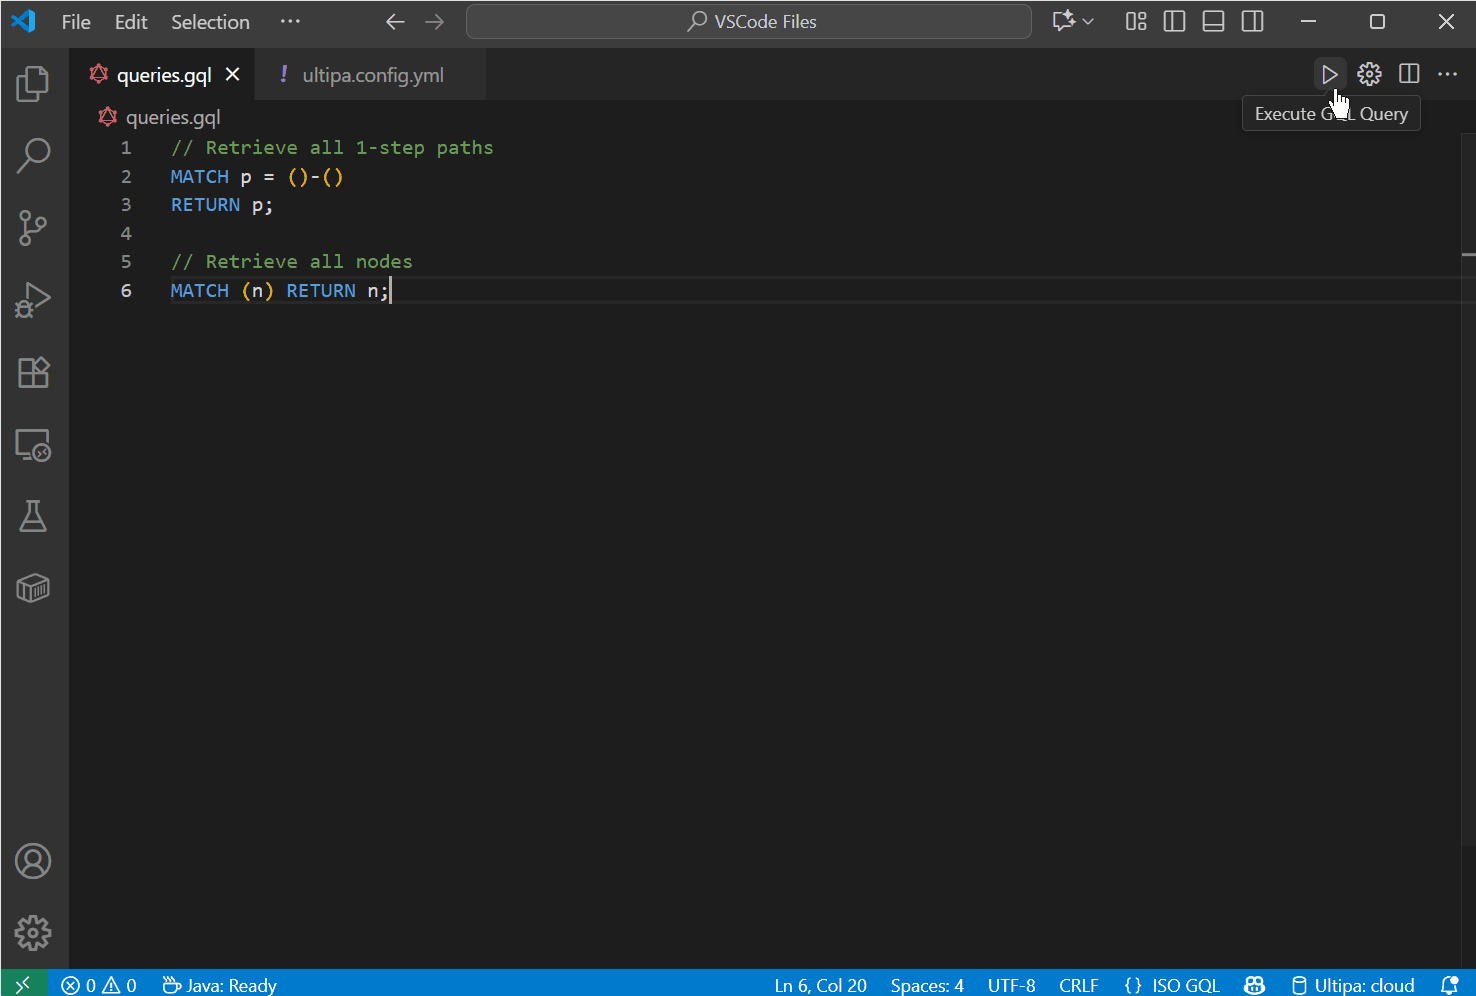Click the Ultipa gear settings icon in editor toolbar

[1369, 74]
